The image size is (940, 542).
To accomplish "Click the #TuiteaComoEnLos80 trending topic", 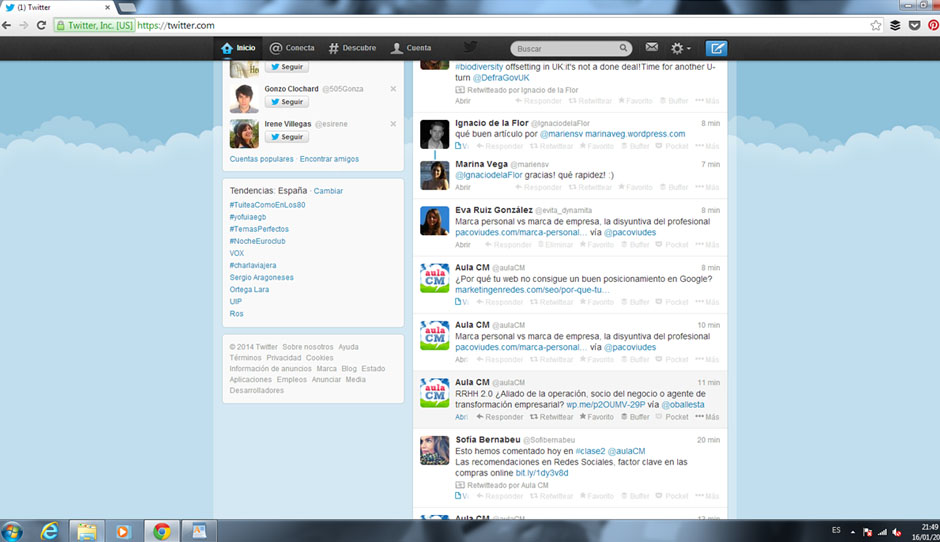I will click(267, 205).
